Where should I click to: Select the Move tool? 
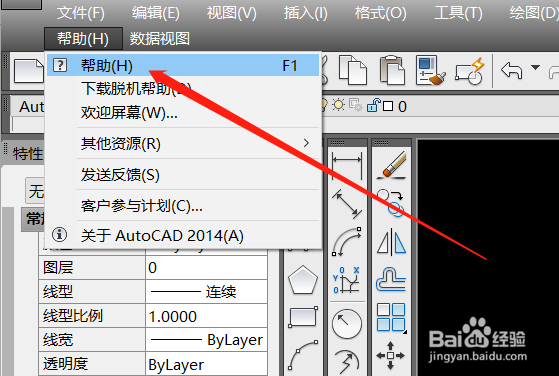point(390,355)
